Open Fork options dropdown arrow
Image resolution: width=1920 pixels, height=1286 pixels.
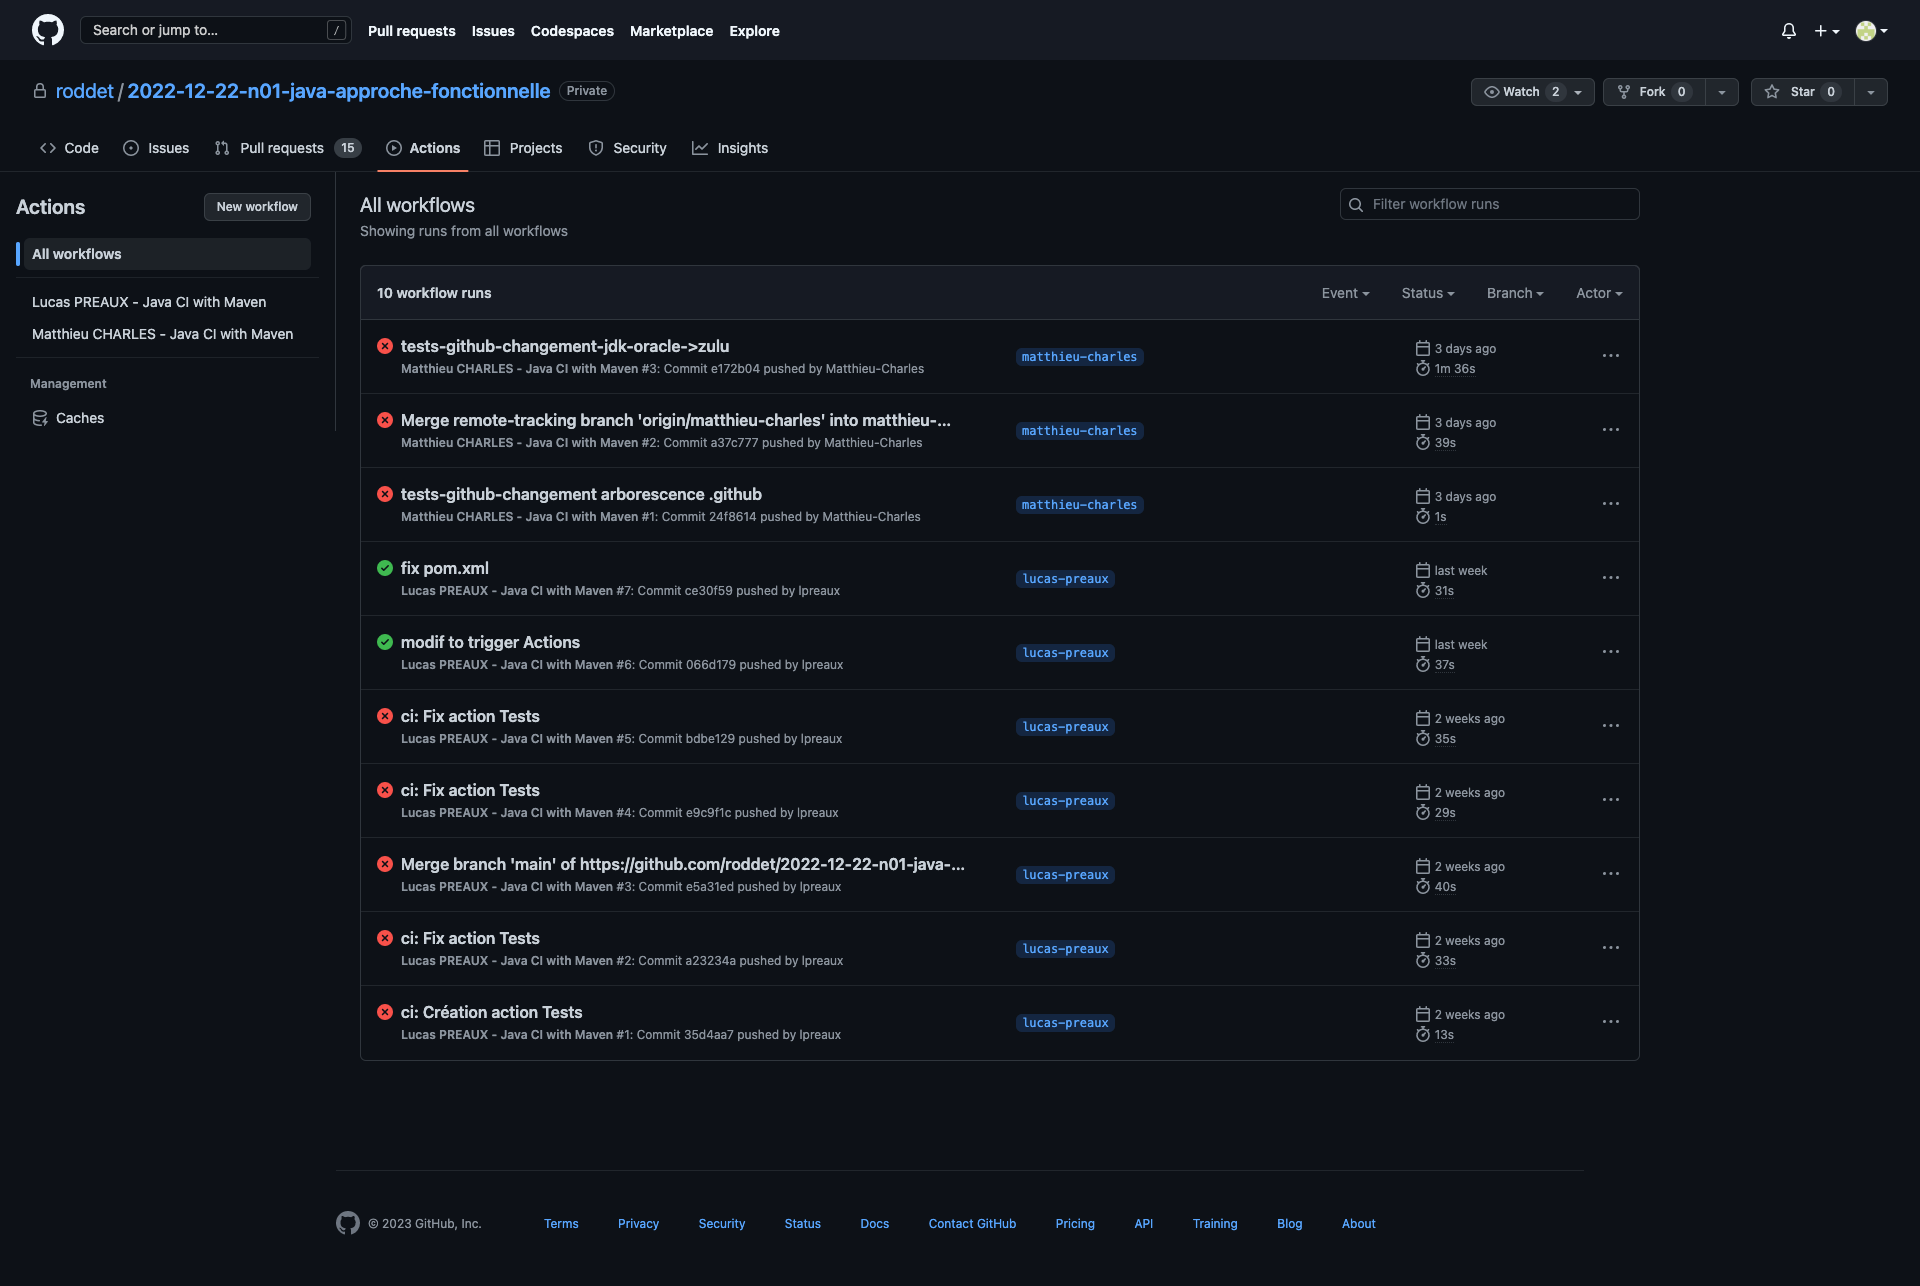[x=1722, y=92]
